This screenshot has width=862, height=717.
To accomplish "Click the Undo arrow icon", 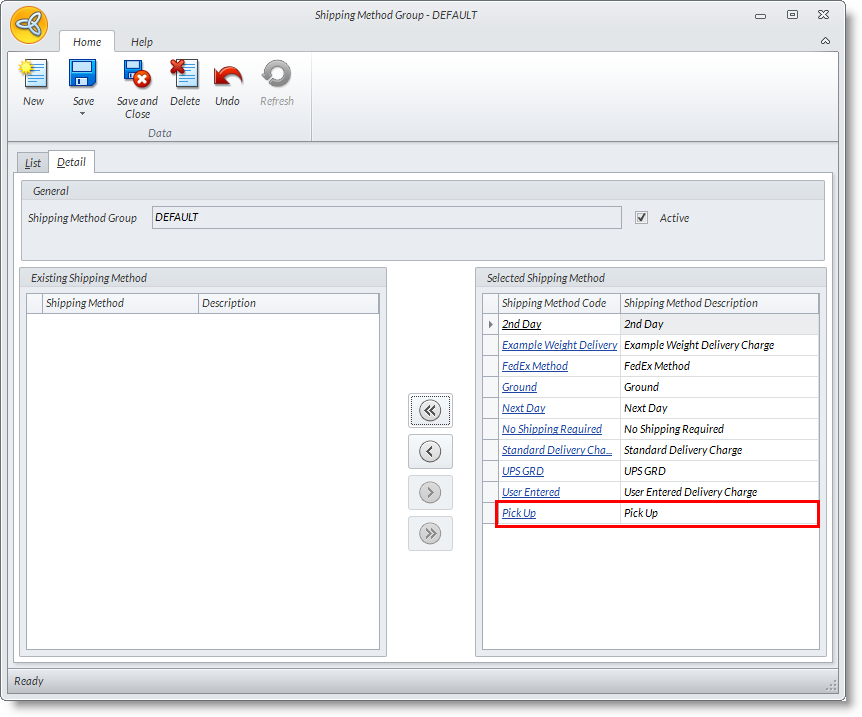I will coord(227,75).
